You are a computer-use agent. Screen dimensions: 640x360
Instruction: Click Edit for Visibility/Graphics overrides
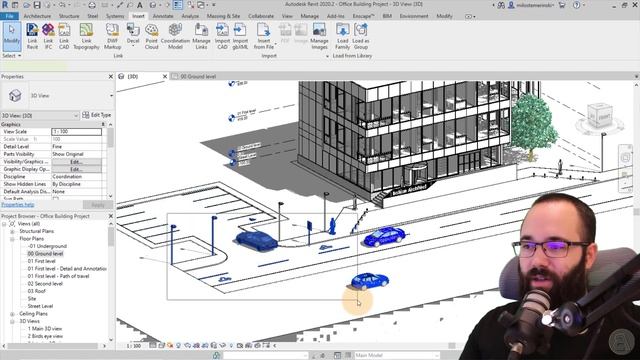pos(76,162)
